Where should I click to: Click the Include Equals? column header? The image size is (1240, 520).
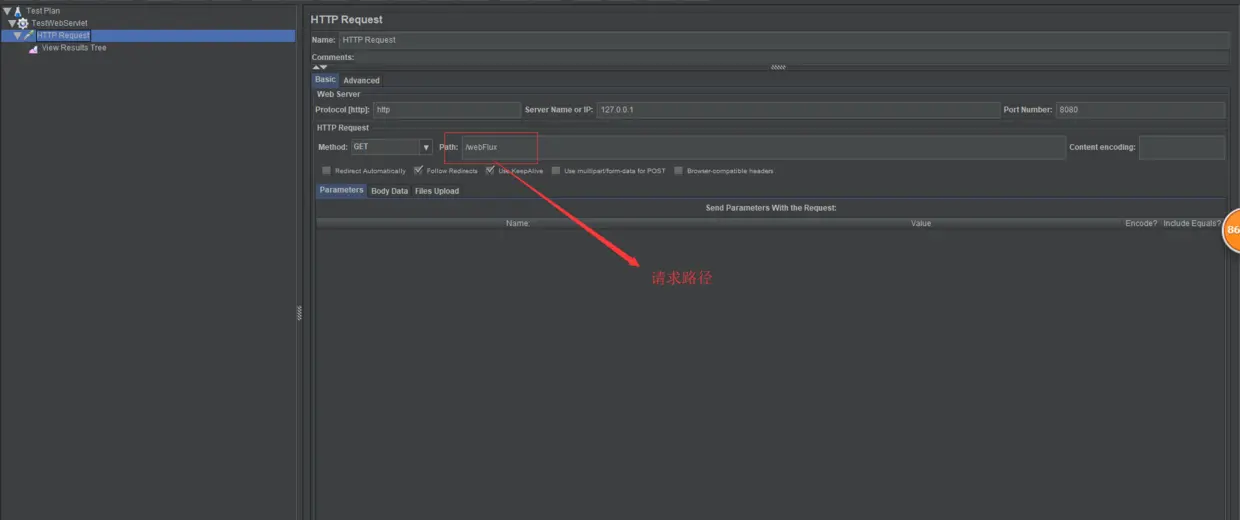pos(1191,223)
